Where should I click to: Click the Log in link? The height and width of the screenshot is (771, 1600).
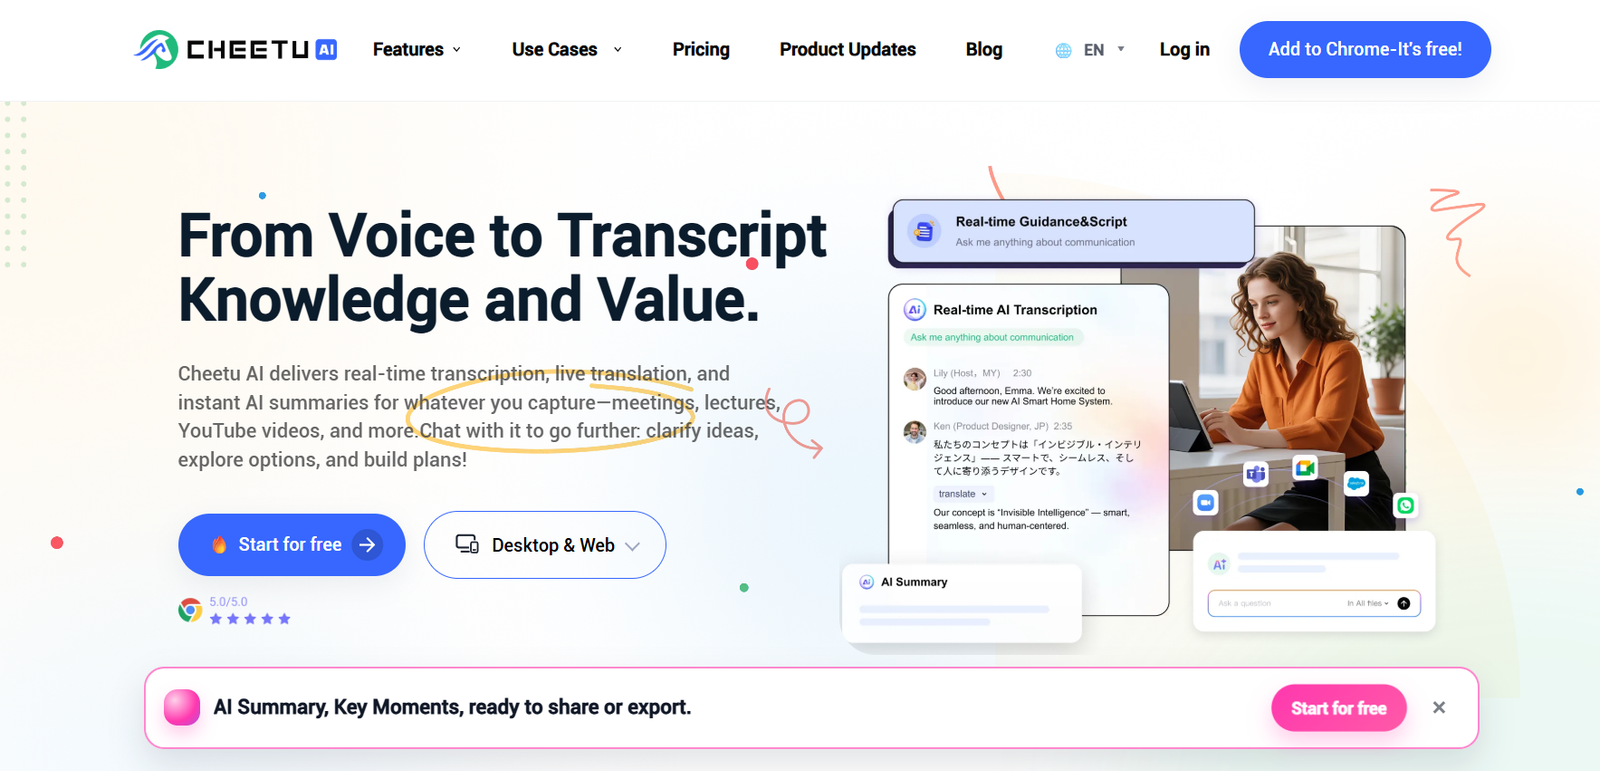tap(1185, 49)
